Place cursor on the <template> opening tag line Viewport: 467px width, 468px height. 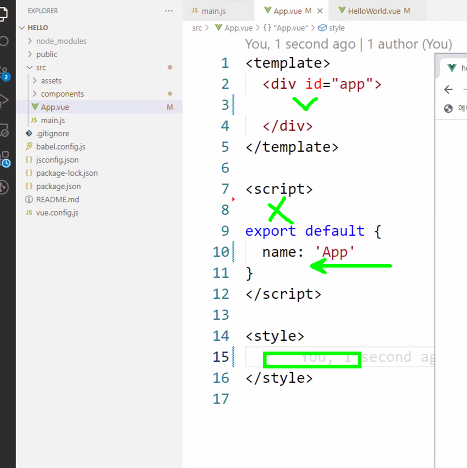[x=288, y=63]
